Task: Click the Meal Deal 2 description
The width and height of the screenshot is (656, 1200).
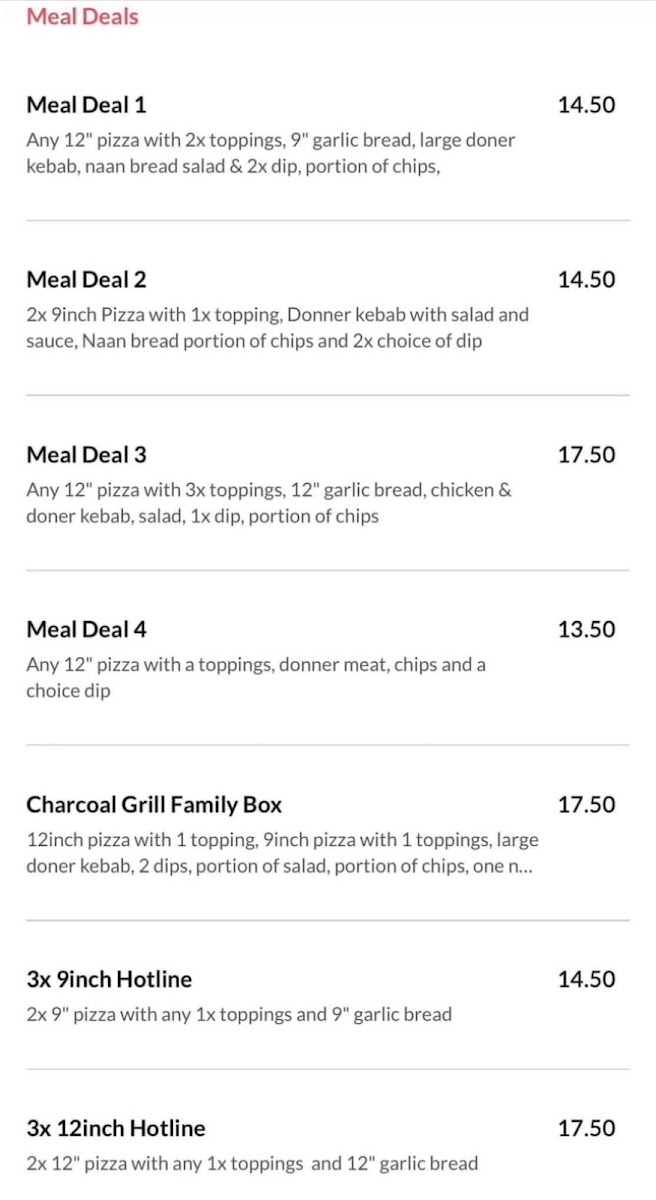Action: coord(277,328)
